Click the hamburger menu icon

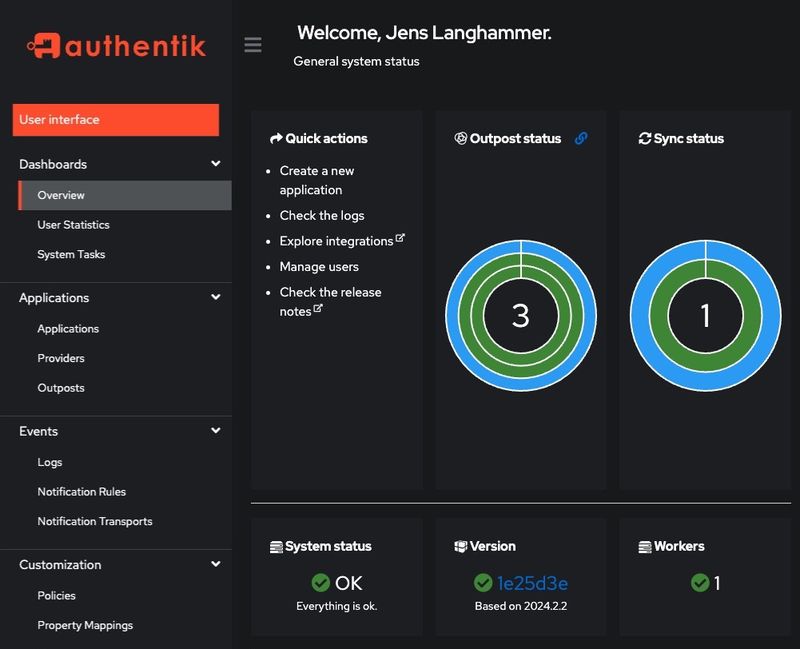[x=253, y=44]
